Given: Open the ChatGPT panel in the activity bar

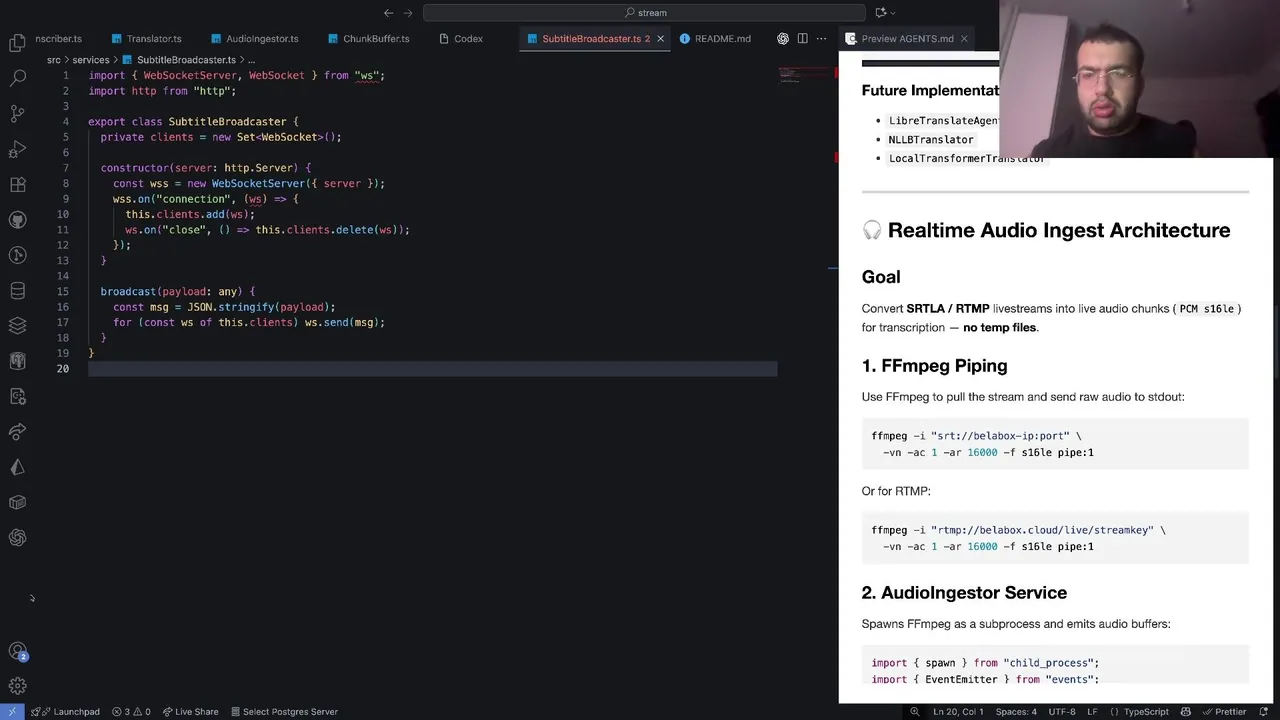Looking at the screenshot, I should coord(17,538).
